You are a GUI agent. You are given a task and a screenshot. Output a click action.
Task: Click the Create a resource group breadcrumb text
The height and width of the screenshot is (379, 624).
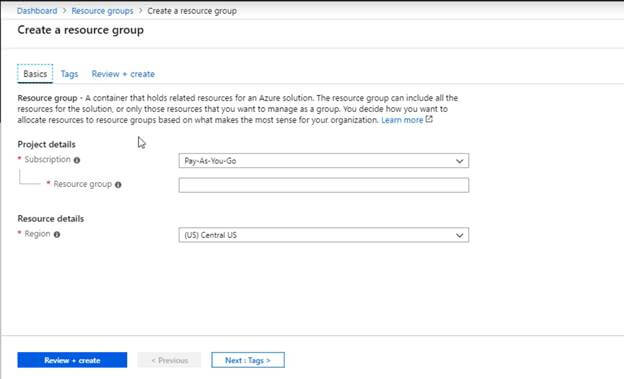pos(192,11)
